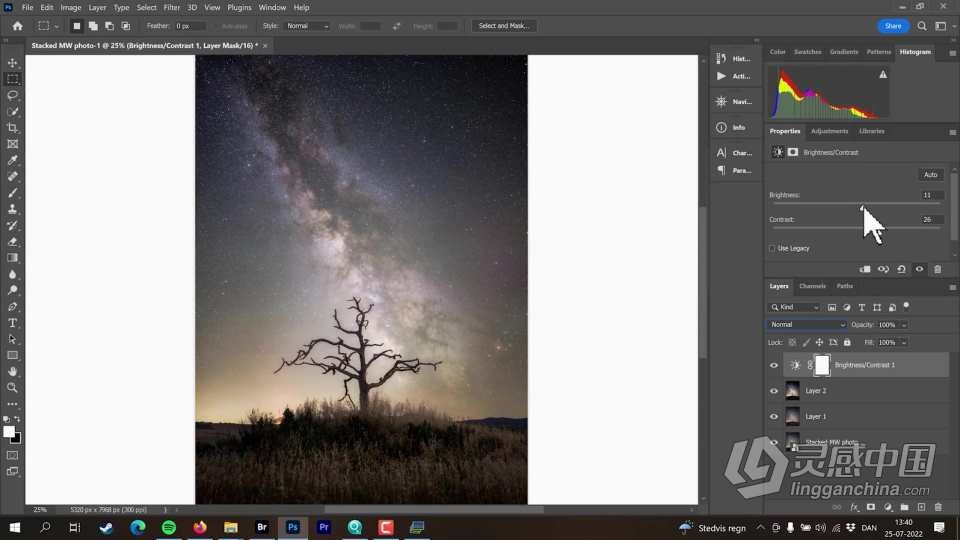Click the histogram cached data warning icon
The width and height of the screenshot is (960, 540).
click(883, 74)
